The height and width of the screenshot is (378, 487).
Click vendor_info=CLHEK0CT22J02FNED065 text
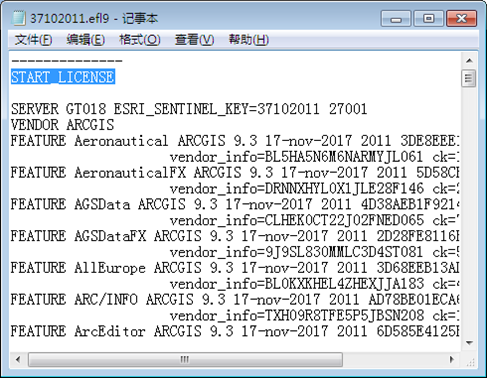tap(296, 220)
